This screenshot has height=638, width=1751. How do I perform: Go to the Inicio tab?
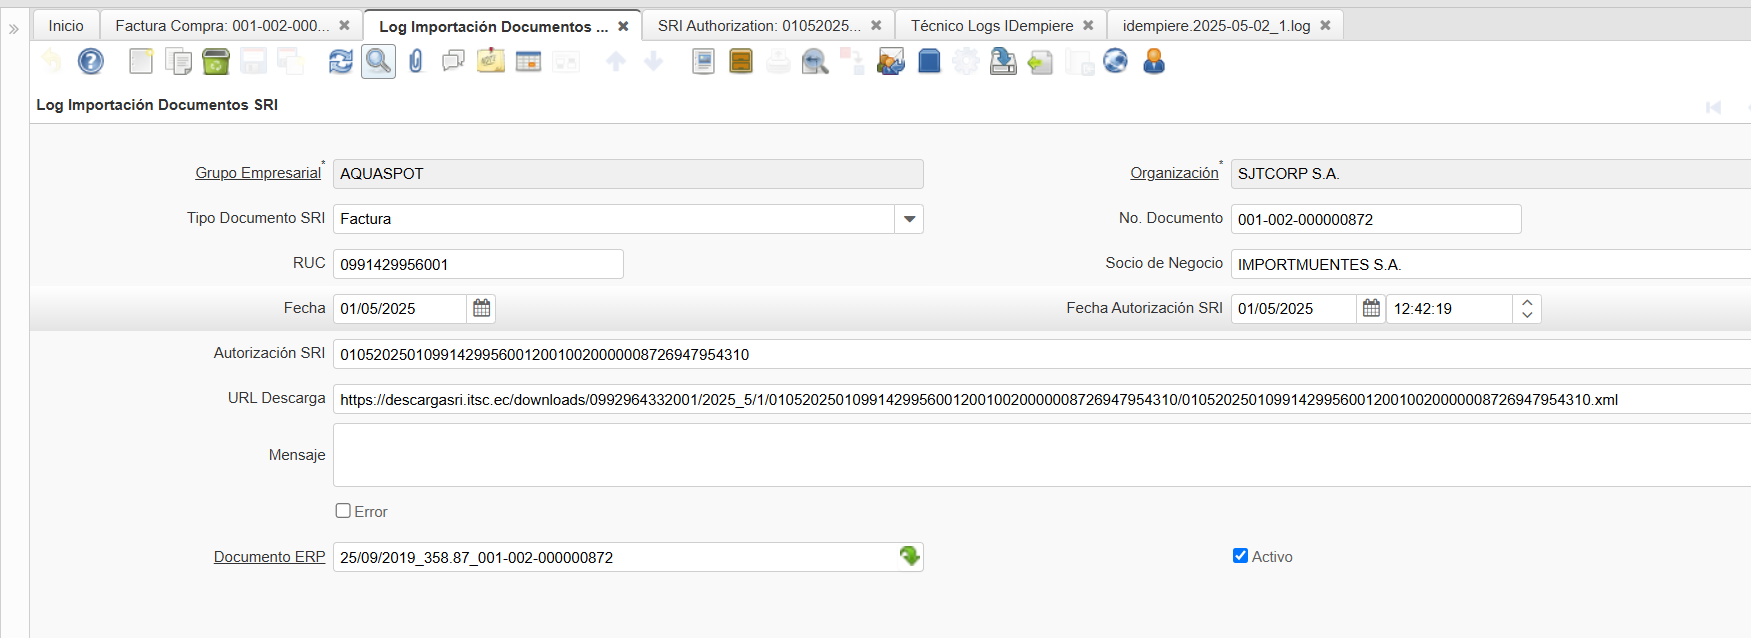pos(66,26)
